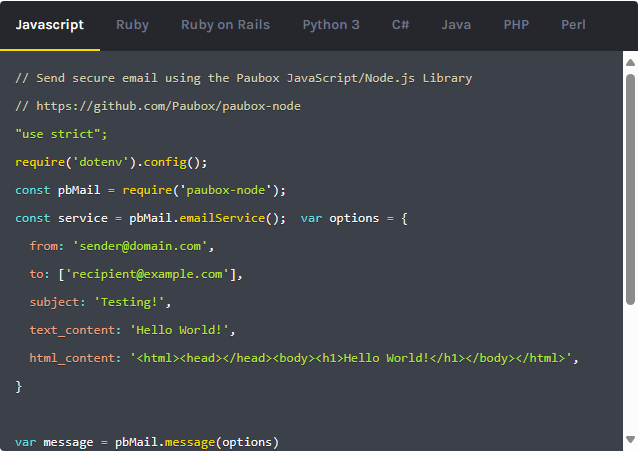Click the 'Testing!' subject value
639x454 pixels.
click(129, 302)
